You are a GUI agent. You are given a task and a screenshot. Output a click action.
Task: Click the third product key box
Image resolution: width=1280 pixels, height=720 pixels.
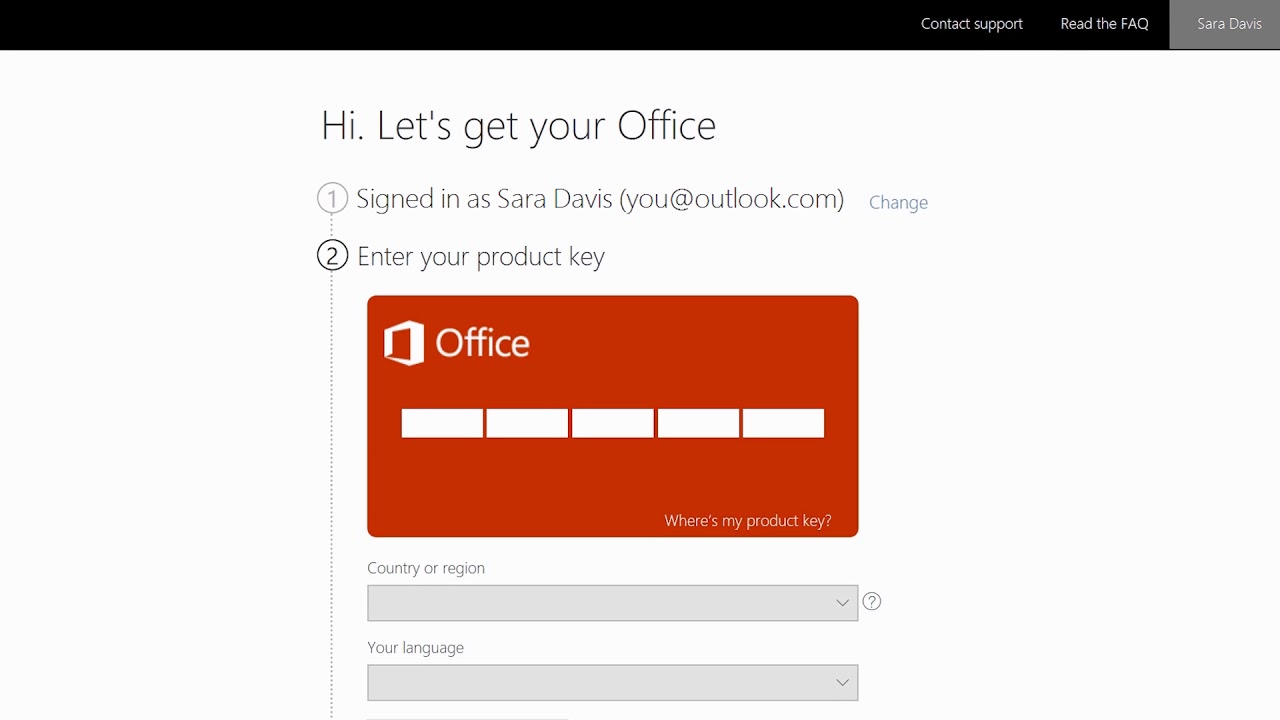(x=613, y=423)
